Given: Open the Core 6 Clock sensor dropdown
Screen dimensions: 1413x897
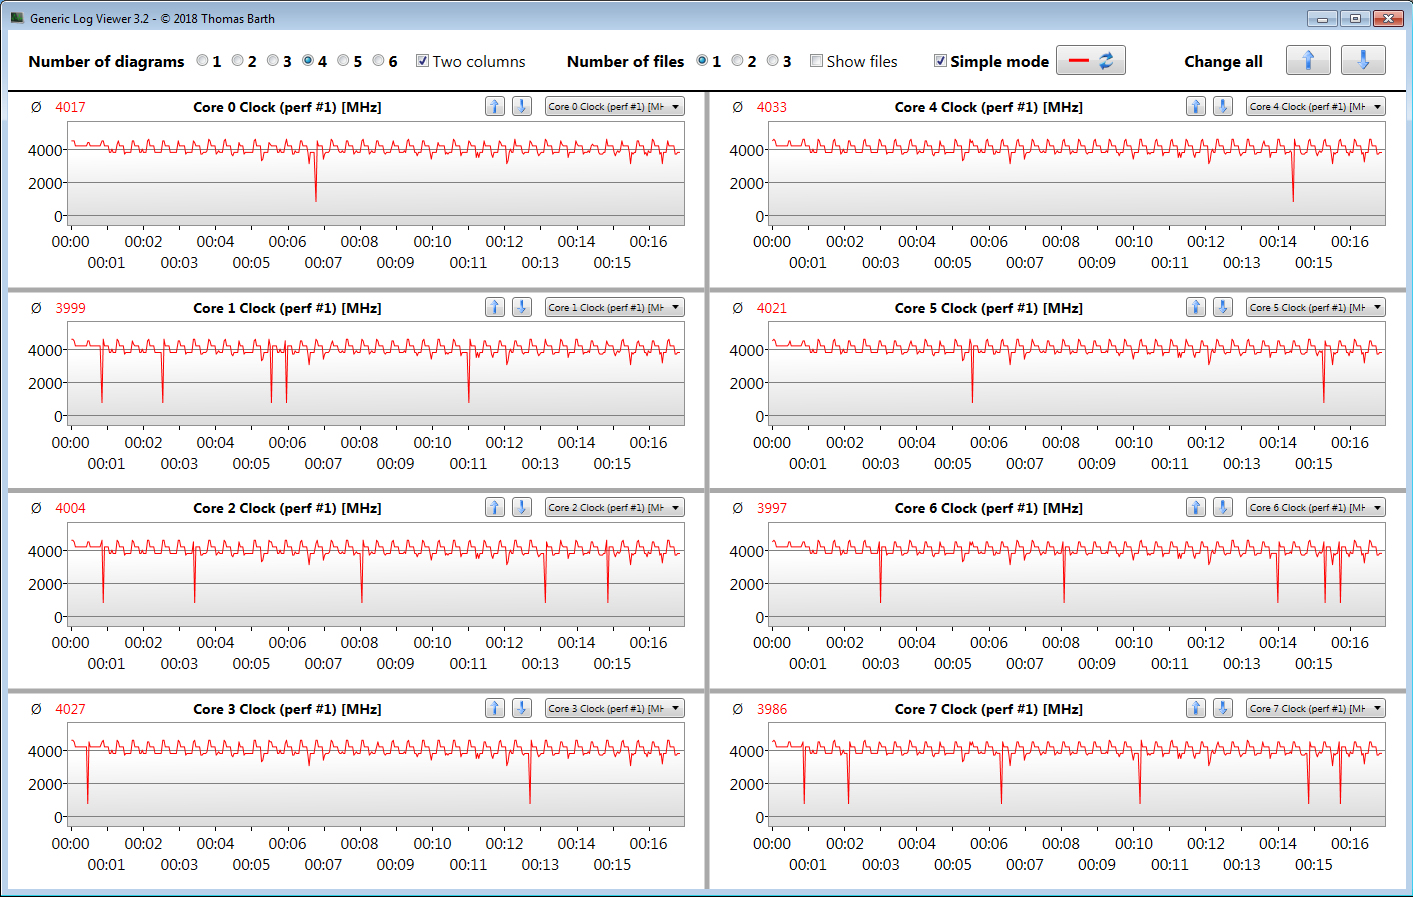Looking at the screenshot, I should [1316, 508].
